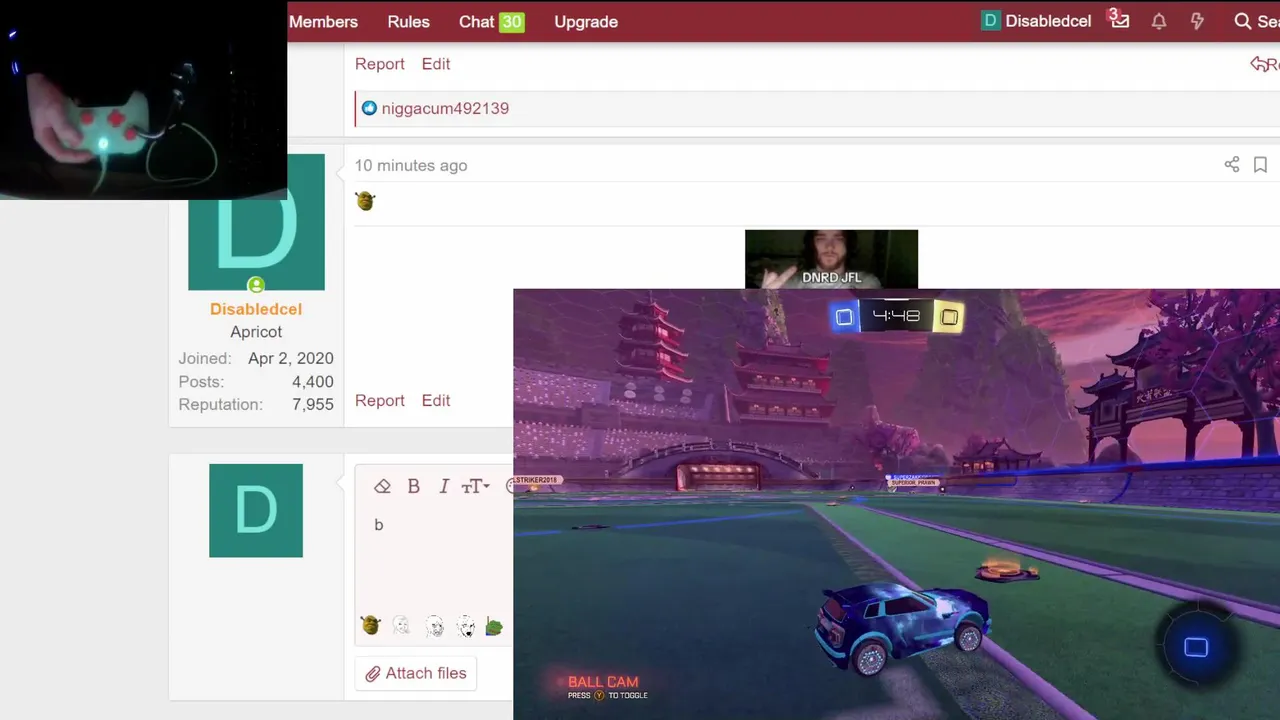Click the green online status indicator
Viewport: 1280px width, 720px height.
256,286
